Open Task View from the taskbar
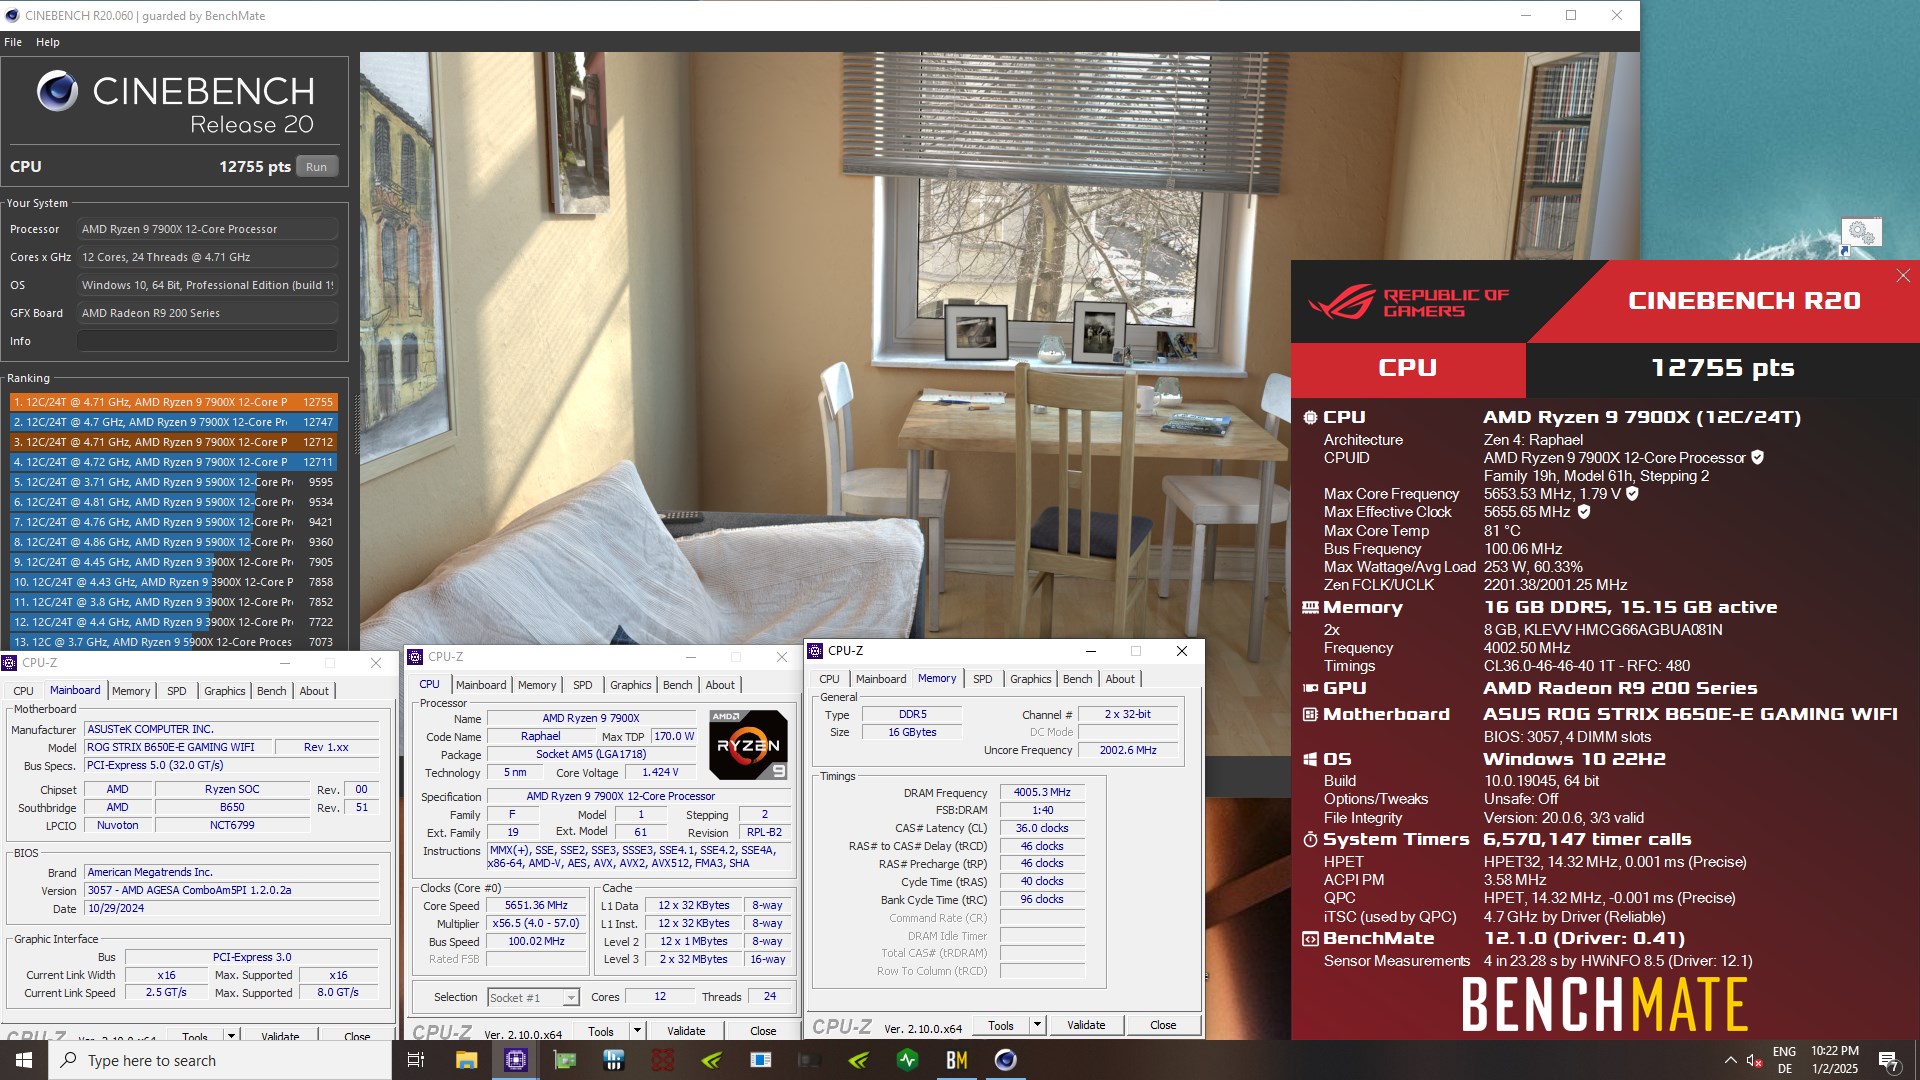 pos(417,1060)
